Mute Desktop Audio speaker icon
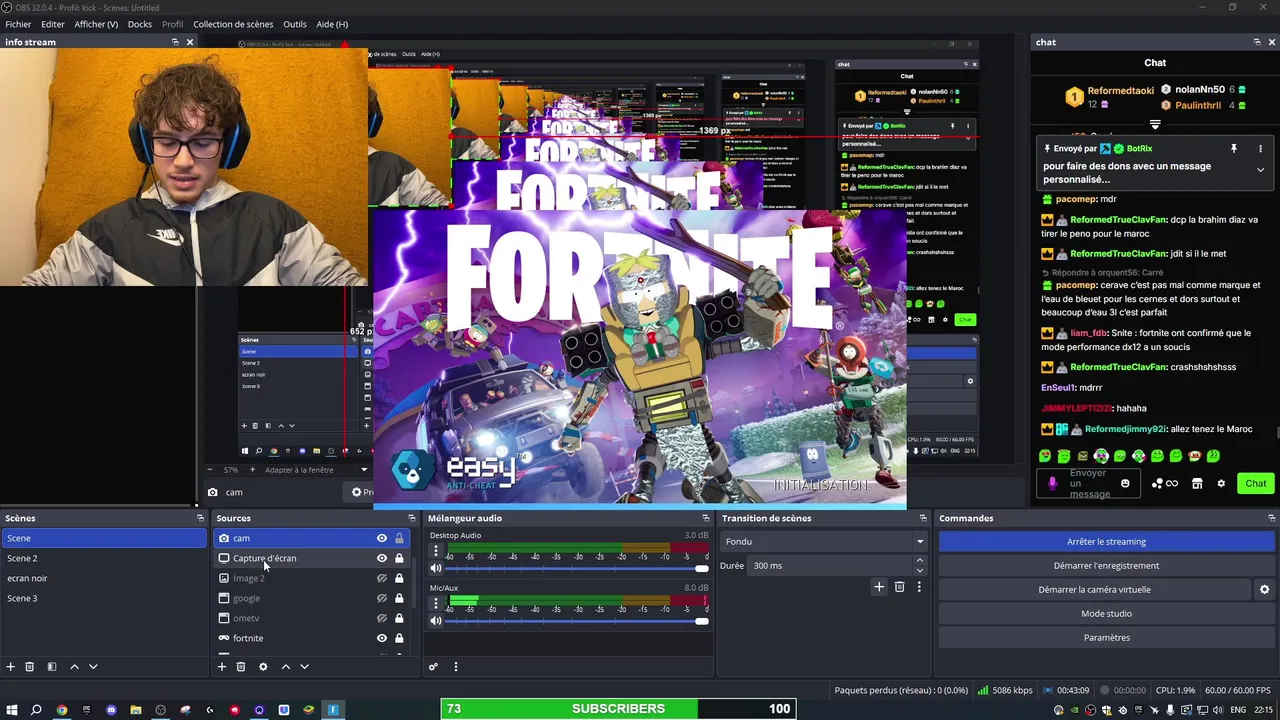This screenshot has width=1280, height=720. [435, 568]
